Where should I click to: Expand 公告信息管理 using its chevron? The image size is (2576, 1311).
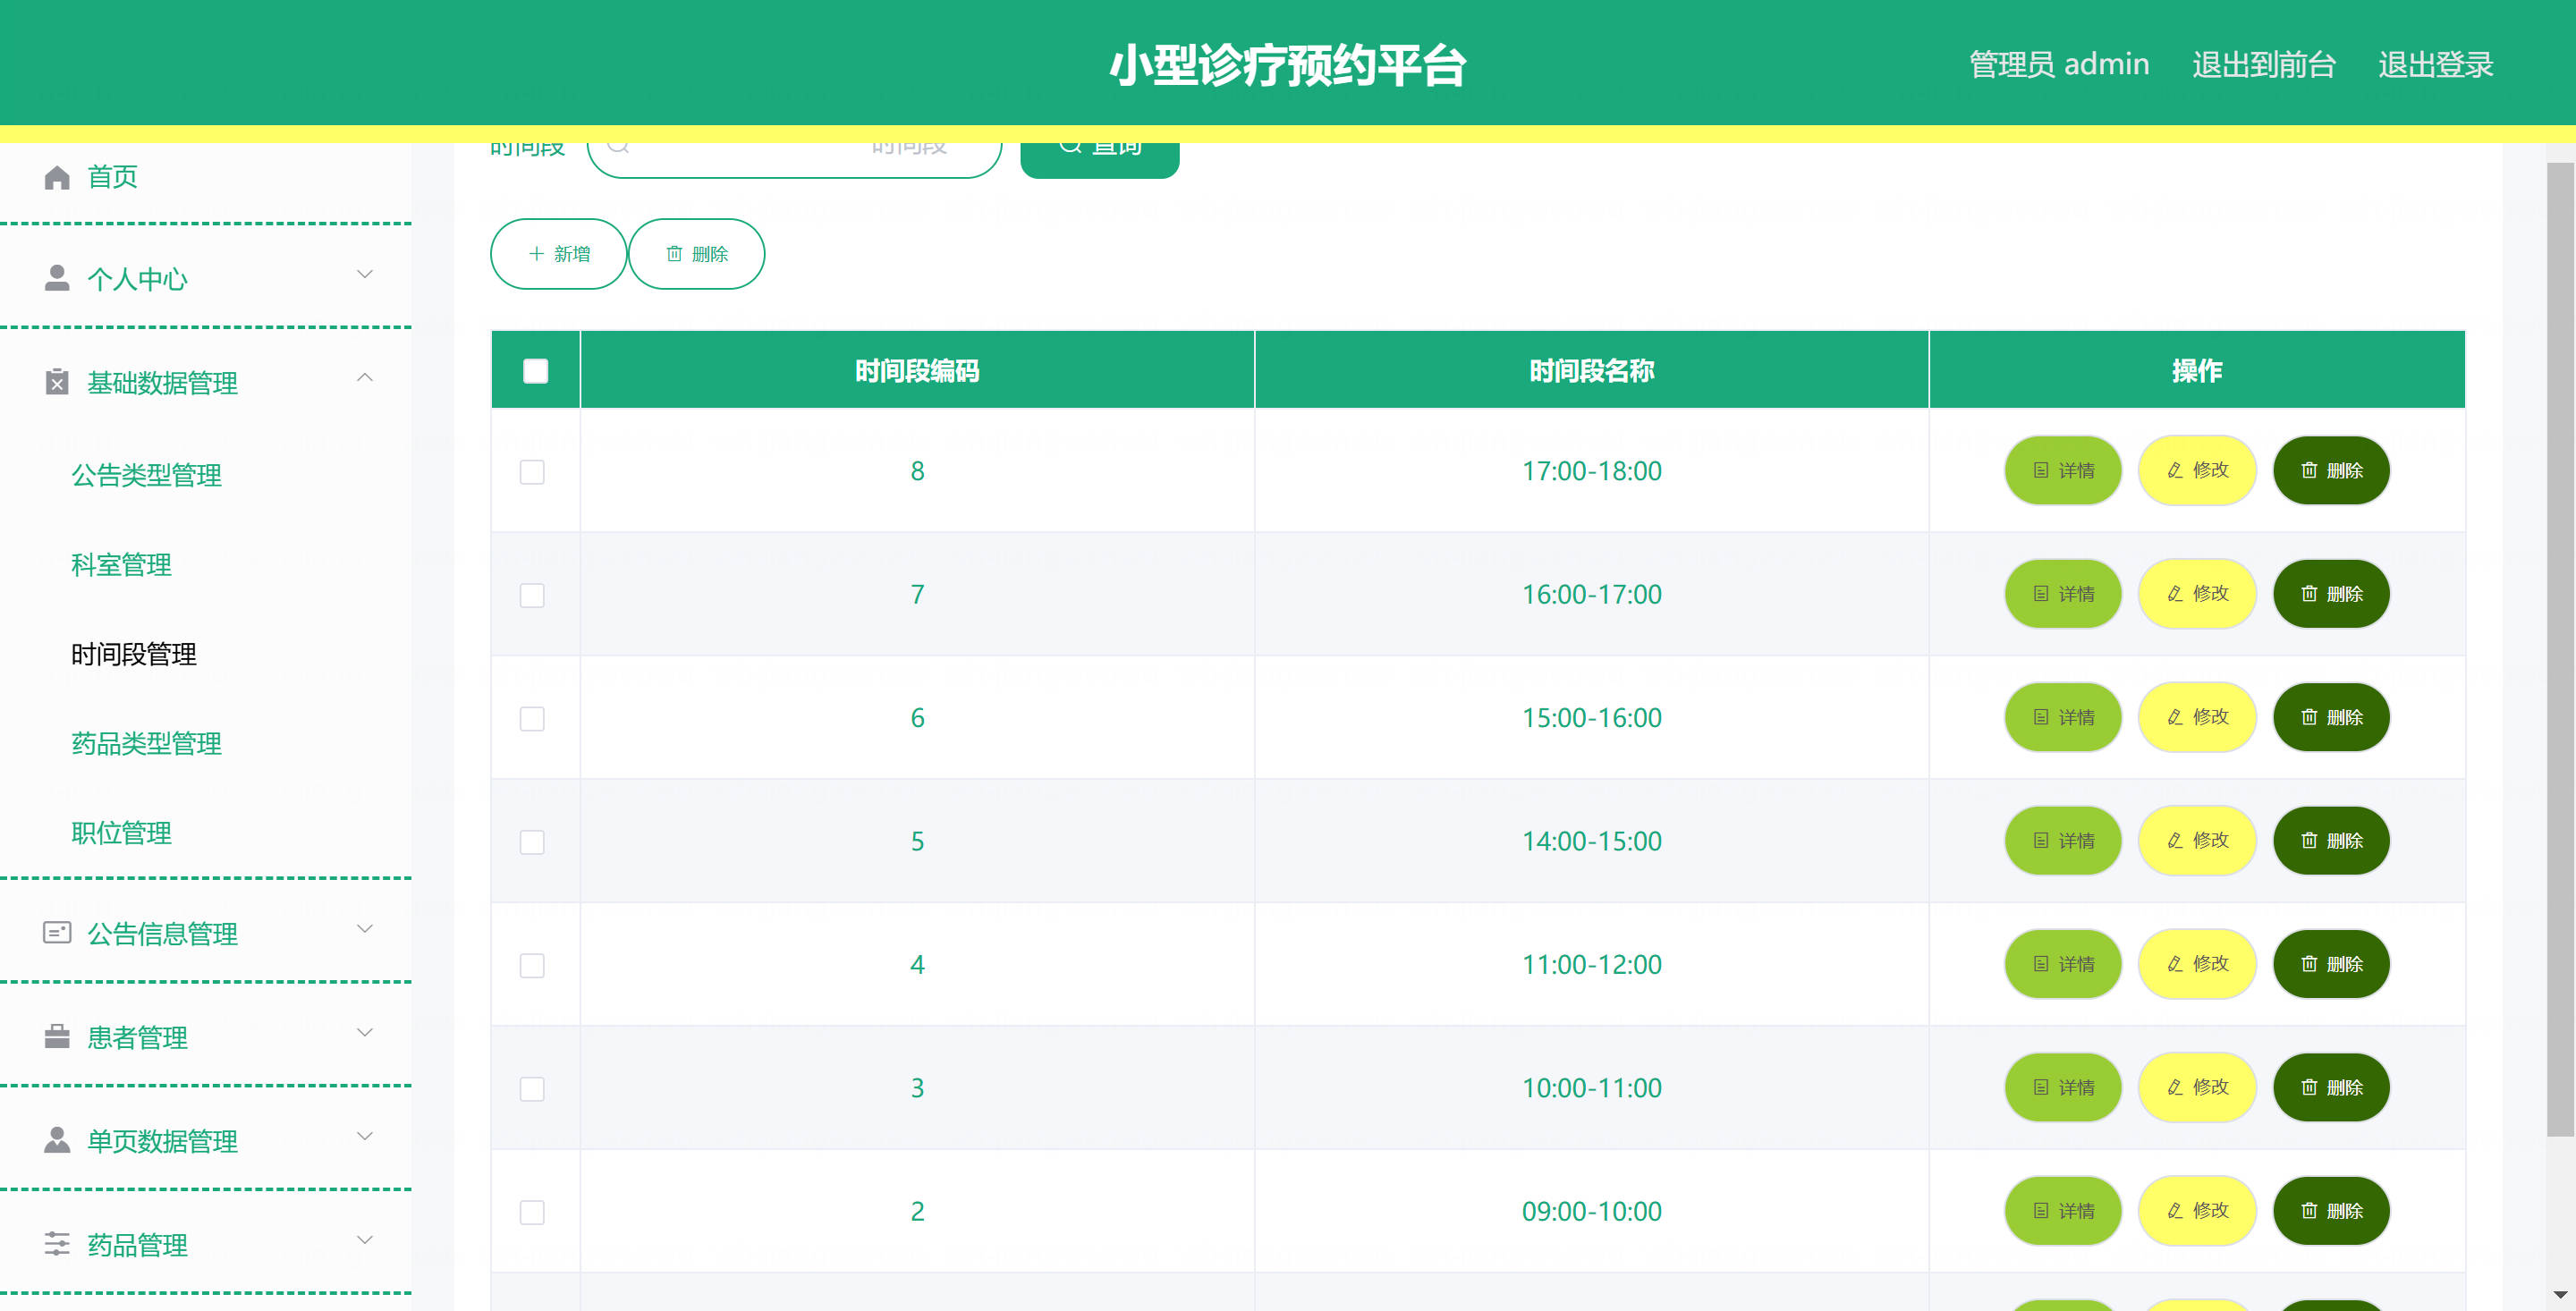(x=365, y=928)
